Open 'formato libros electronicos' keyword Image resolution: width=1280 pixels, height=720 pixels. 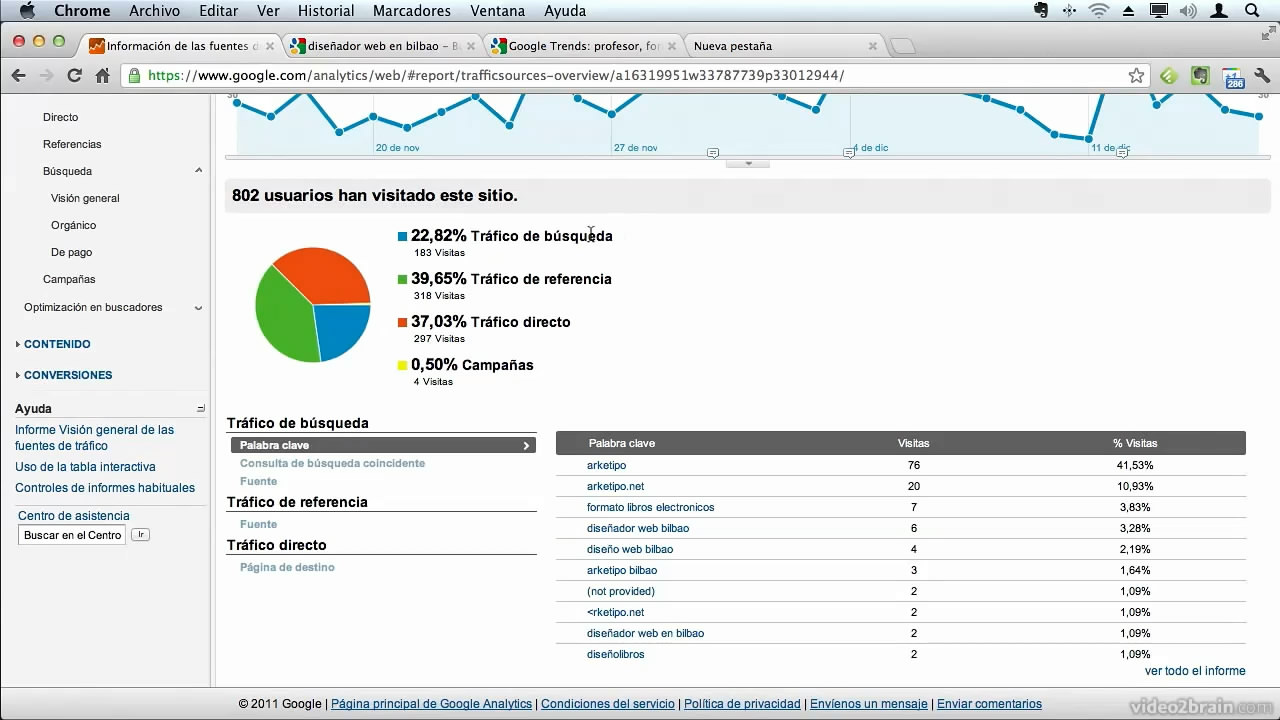point(650,507)
